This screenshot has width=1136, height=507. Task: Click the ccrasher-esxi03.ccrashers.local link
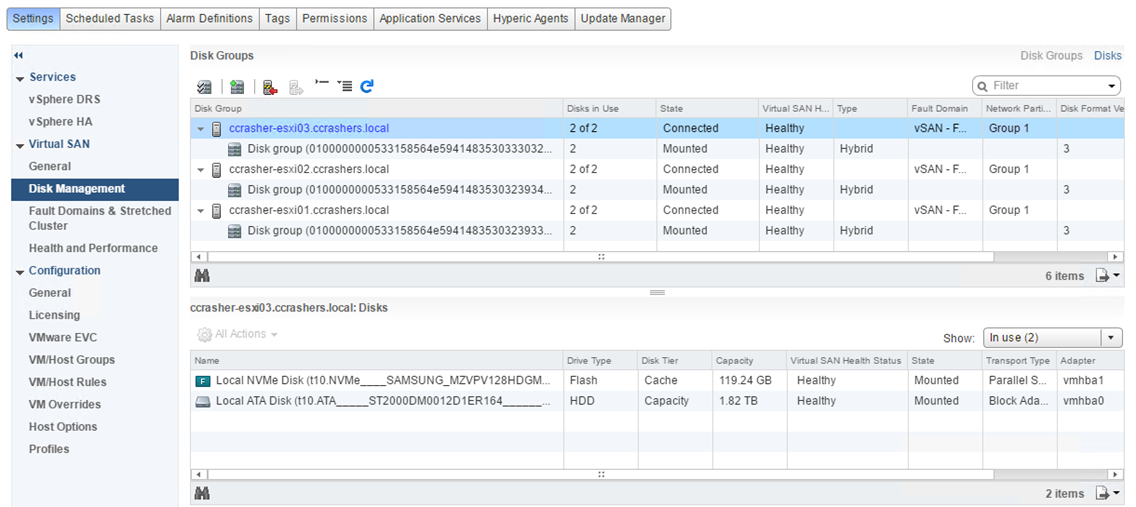pyautogui.click(x=309, y=128)
